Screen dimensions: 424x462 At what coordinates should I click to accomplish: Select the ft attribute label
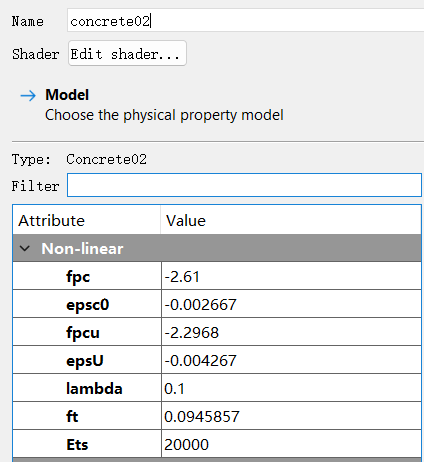72,417
